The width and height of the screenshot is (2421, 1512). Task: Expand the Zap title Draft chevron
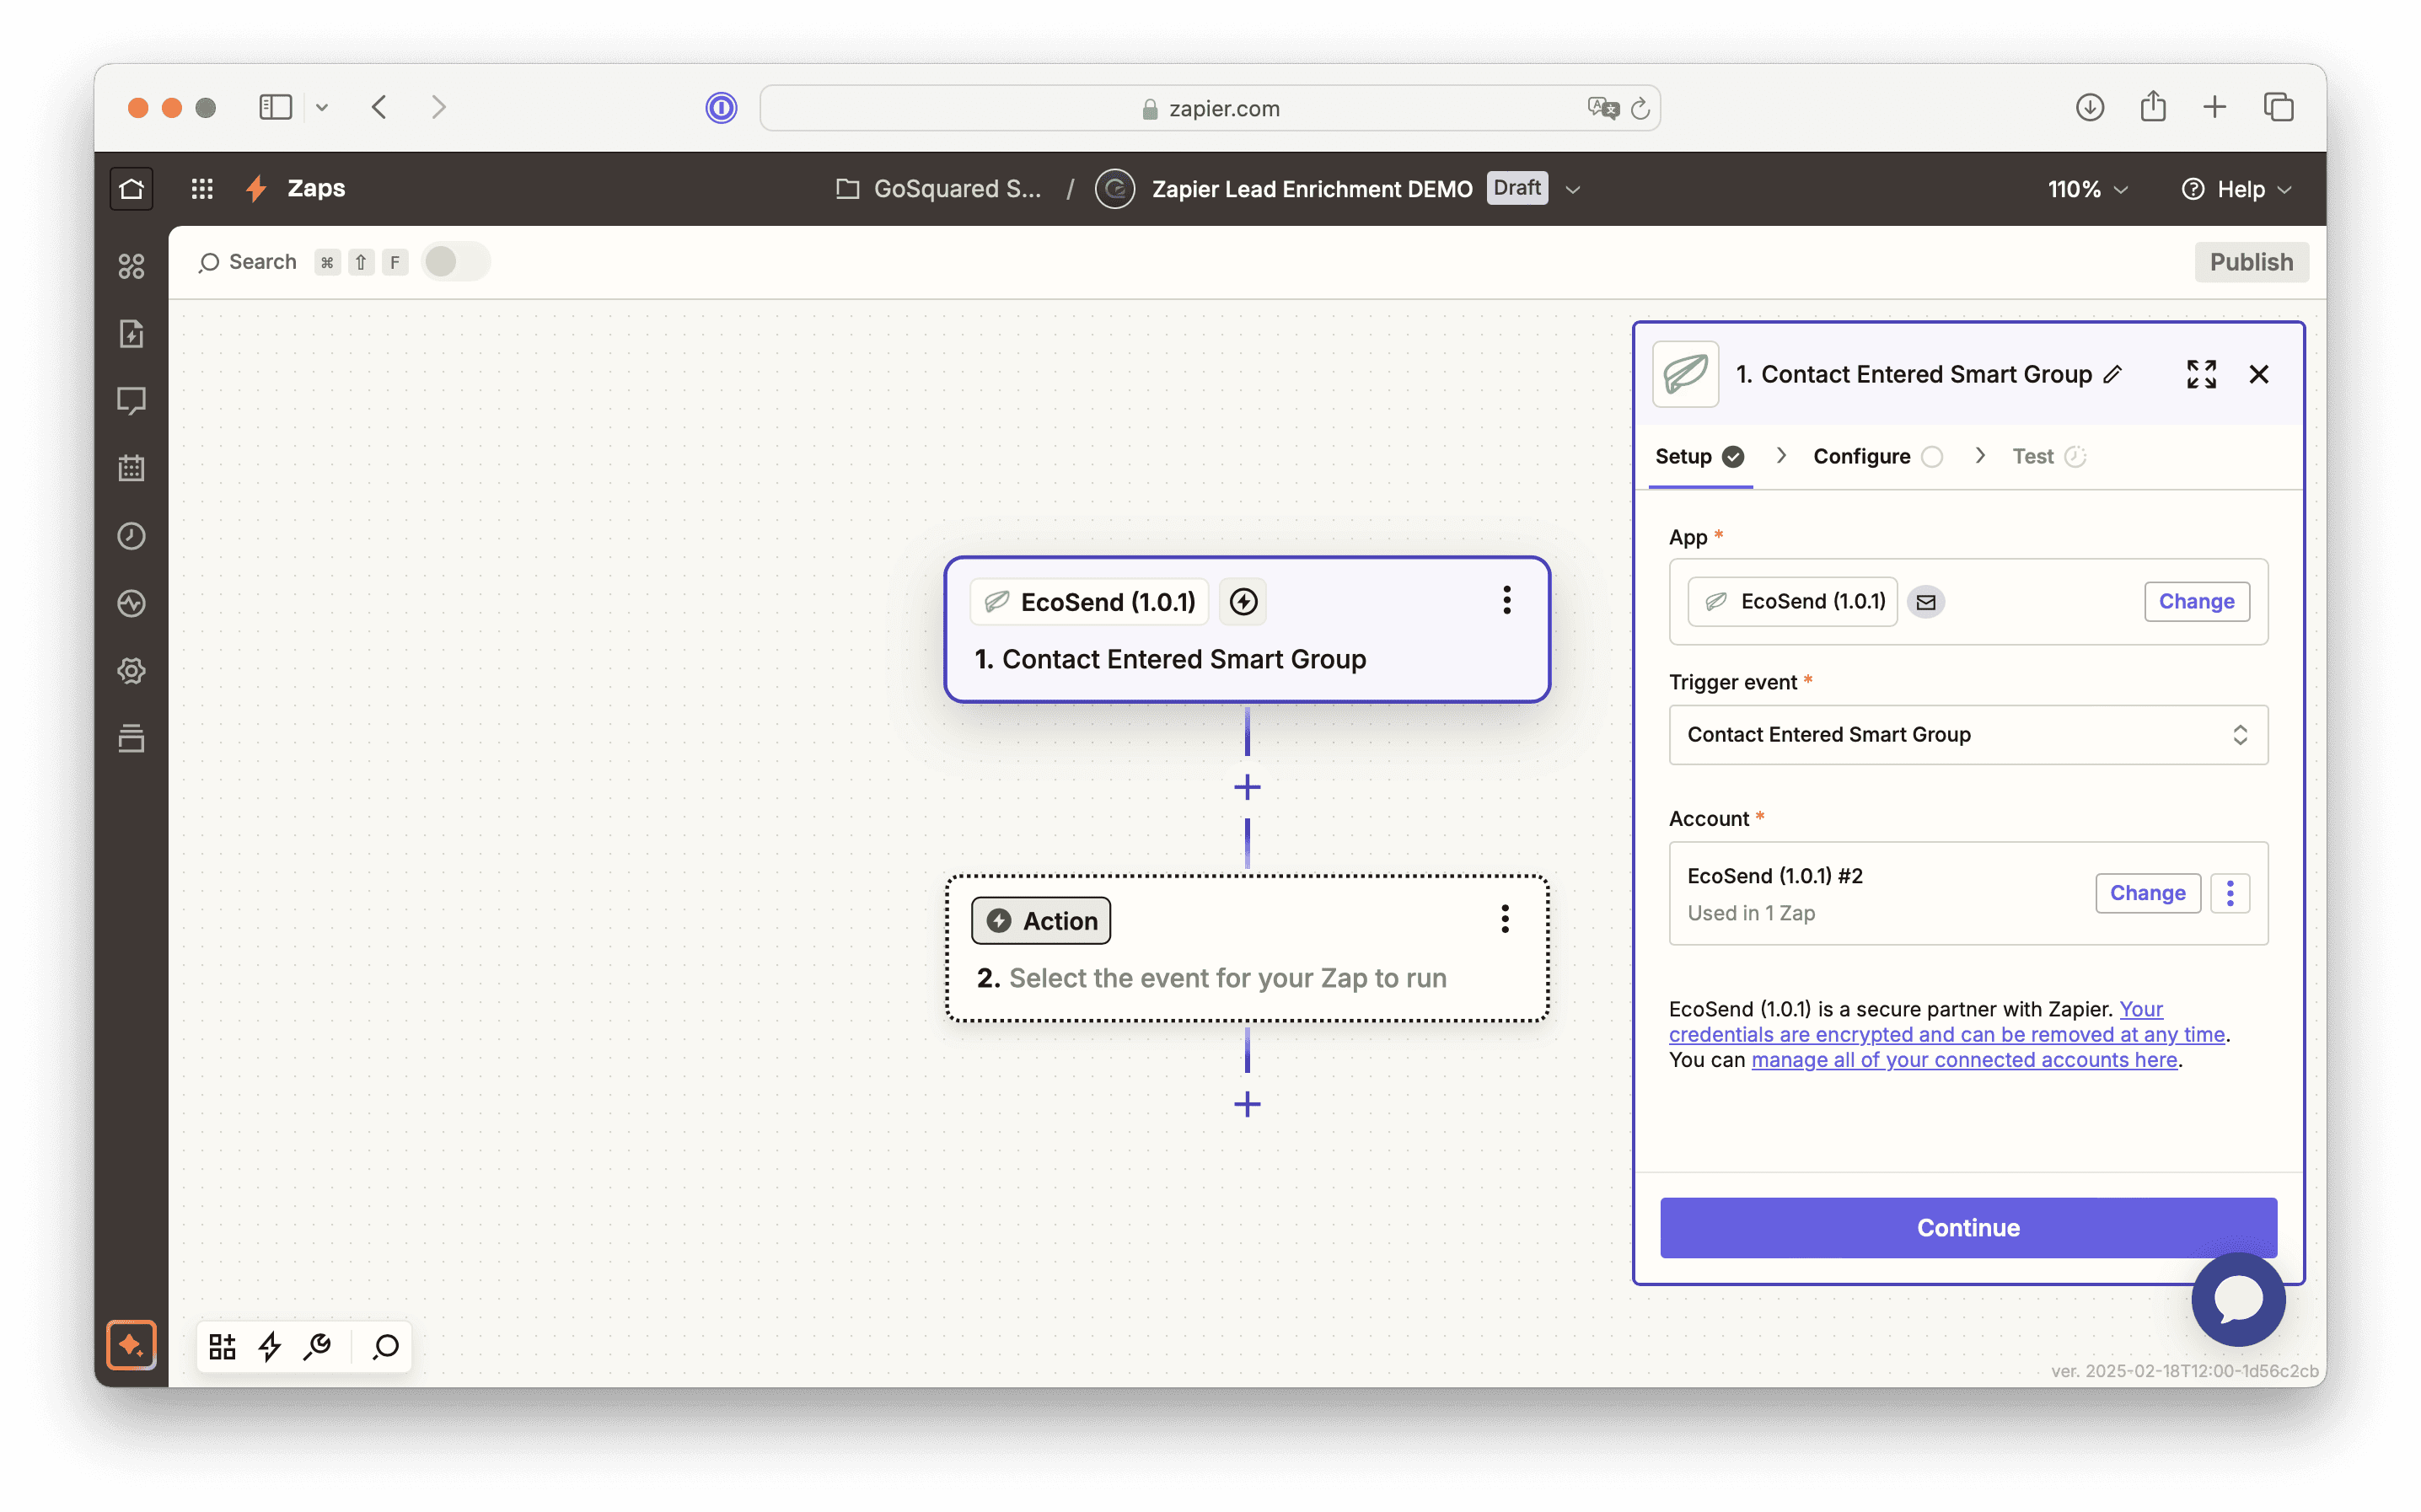pos(1572,189)
